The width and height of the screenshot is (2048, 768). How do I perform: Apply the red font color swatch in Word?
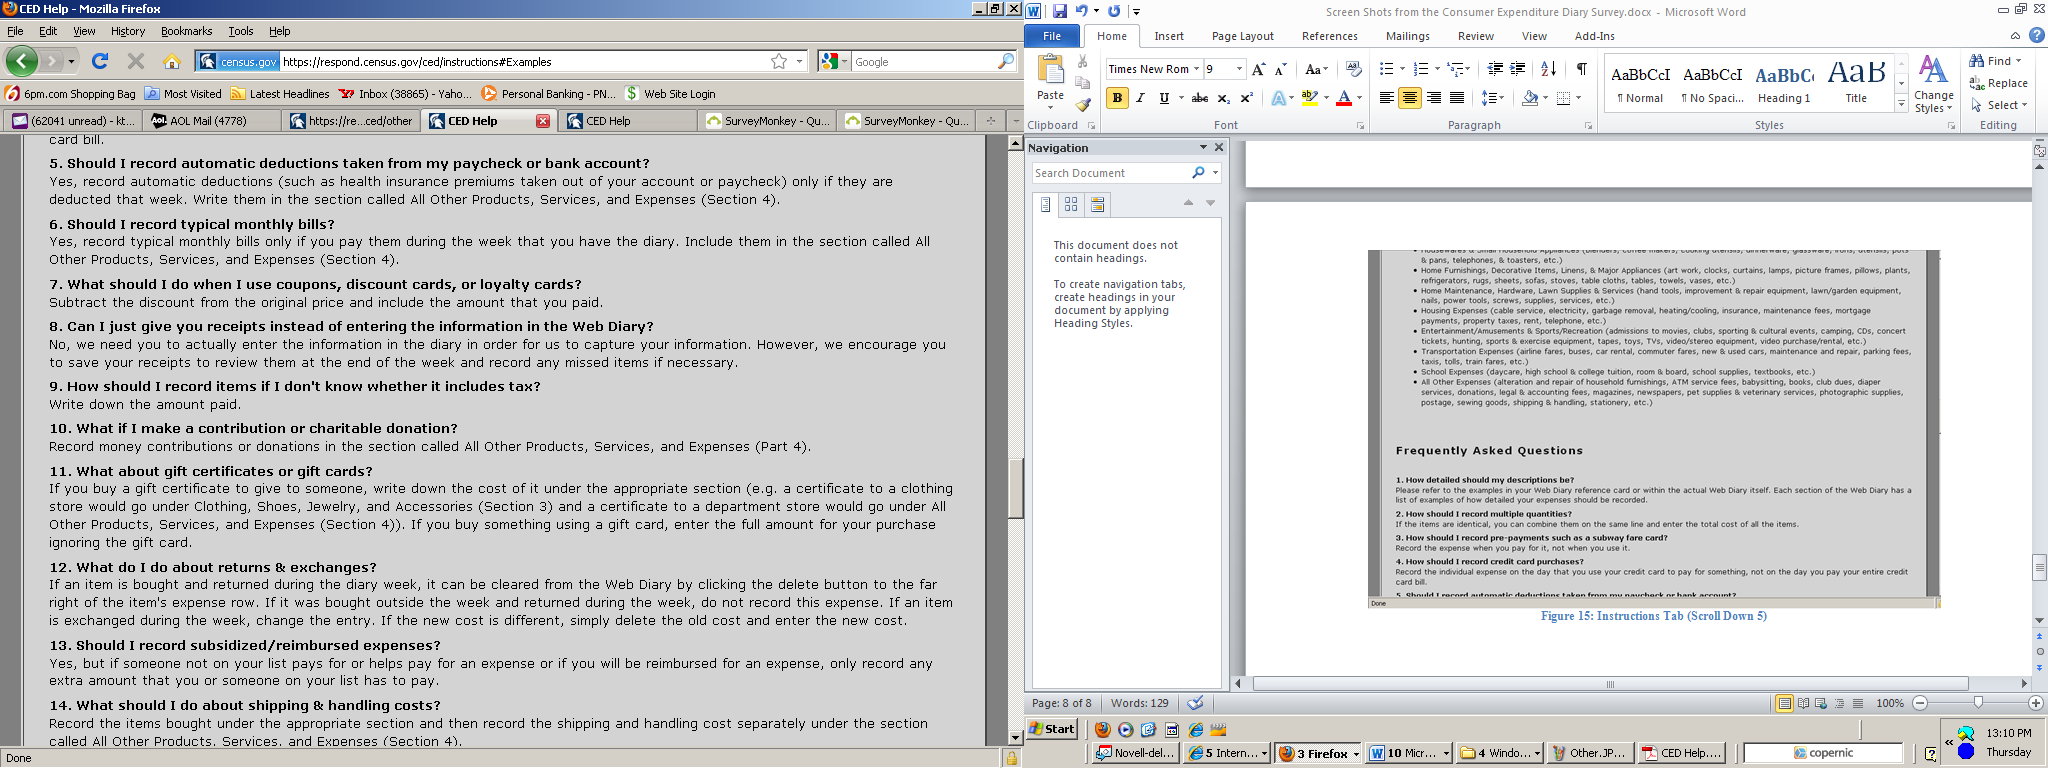click(1344, 98)
